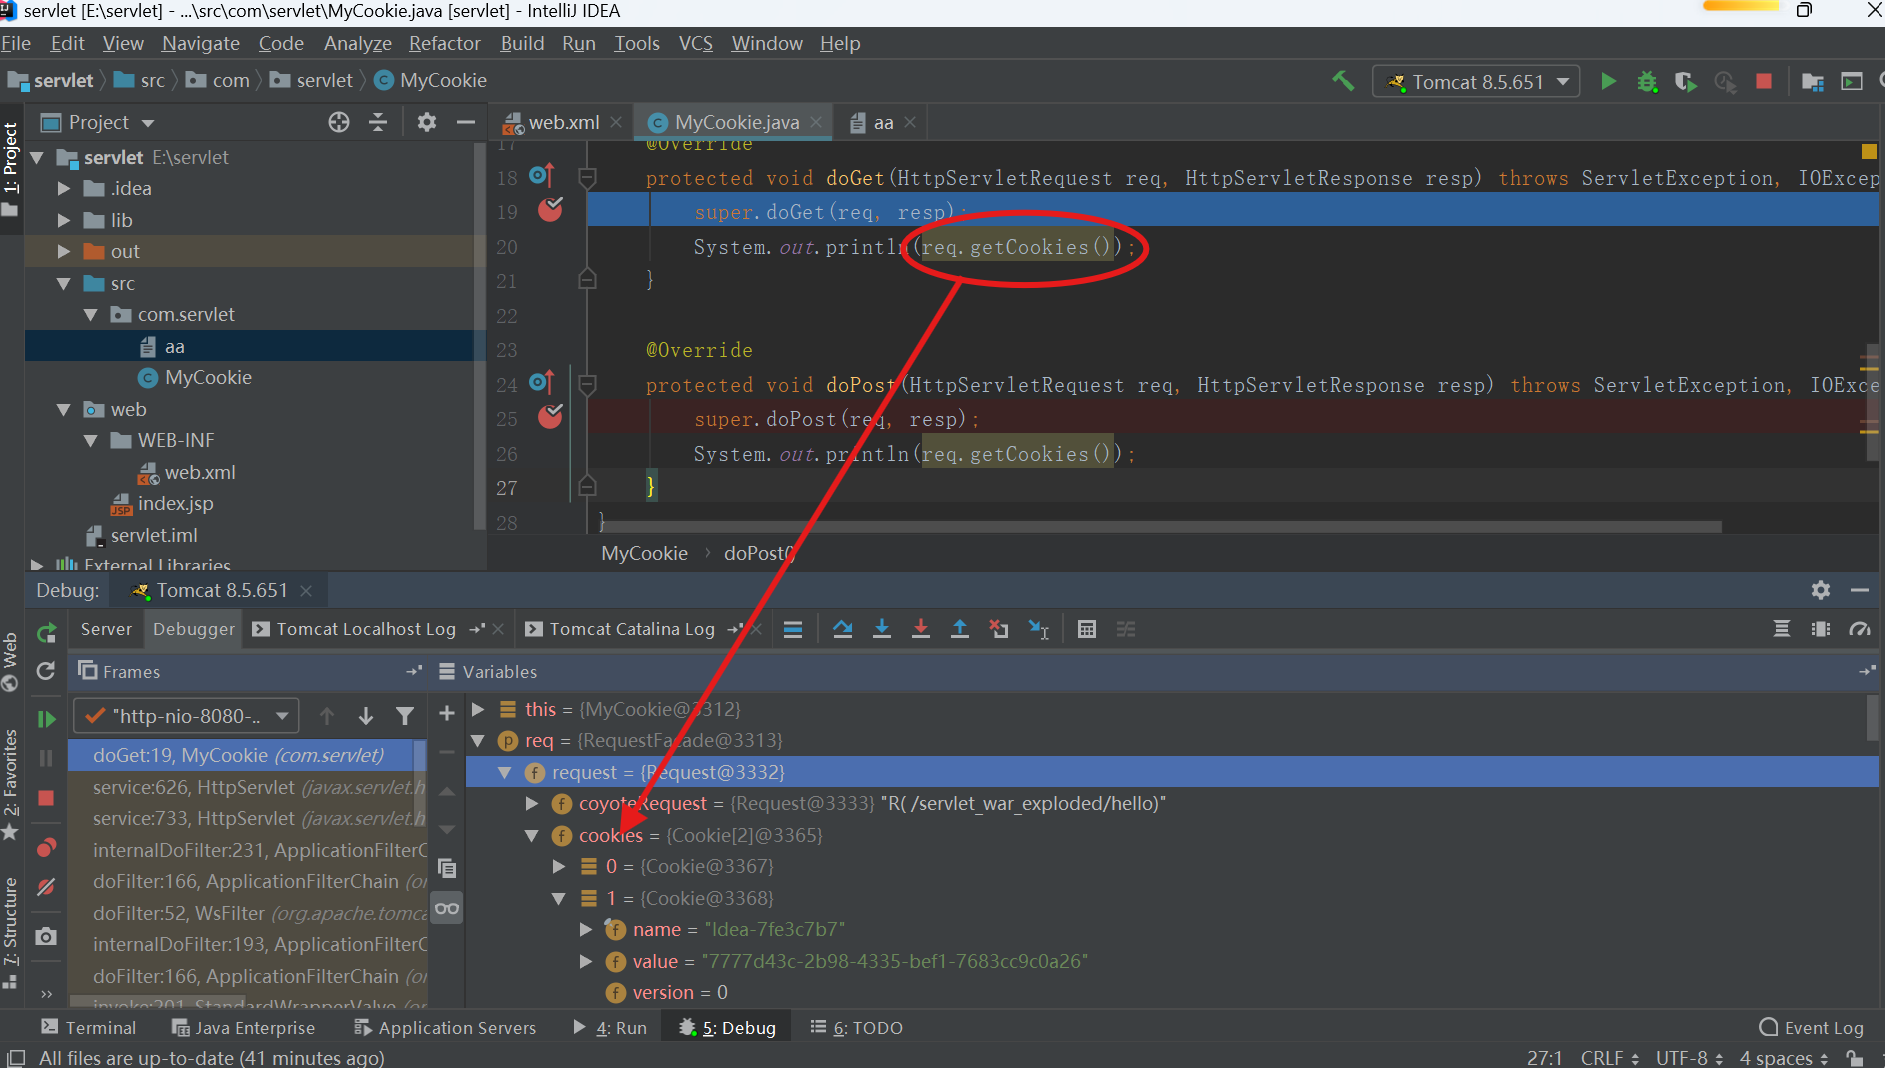Collapse the cookies variable node
Screen dimensions: 1885x1068
532,835
